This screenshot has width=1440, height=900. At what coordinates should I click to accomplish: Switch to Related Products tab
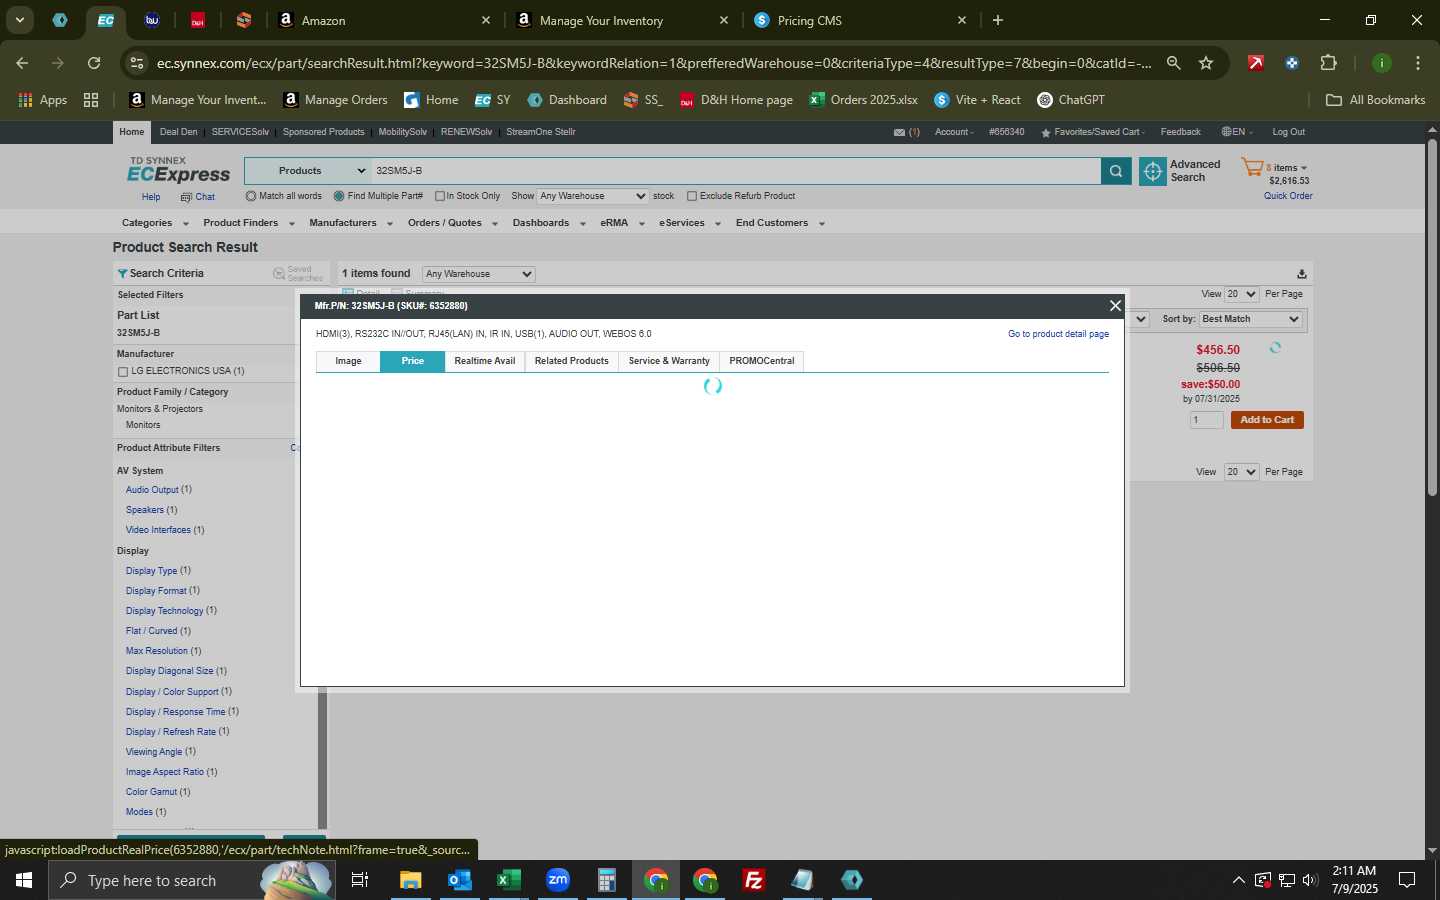pyautogui.click(x=571, y=361)
